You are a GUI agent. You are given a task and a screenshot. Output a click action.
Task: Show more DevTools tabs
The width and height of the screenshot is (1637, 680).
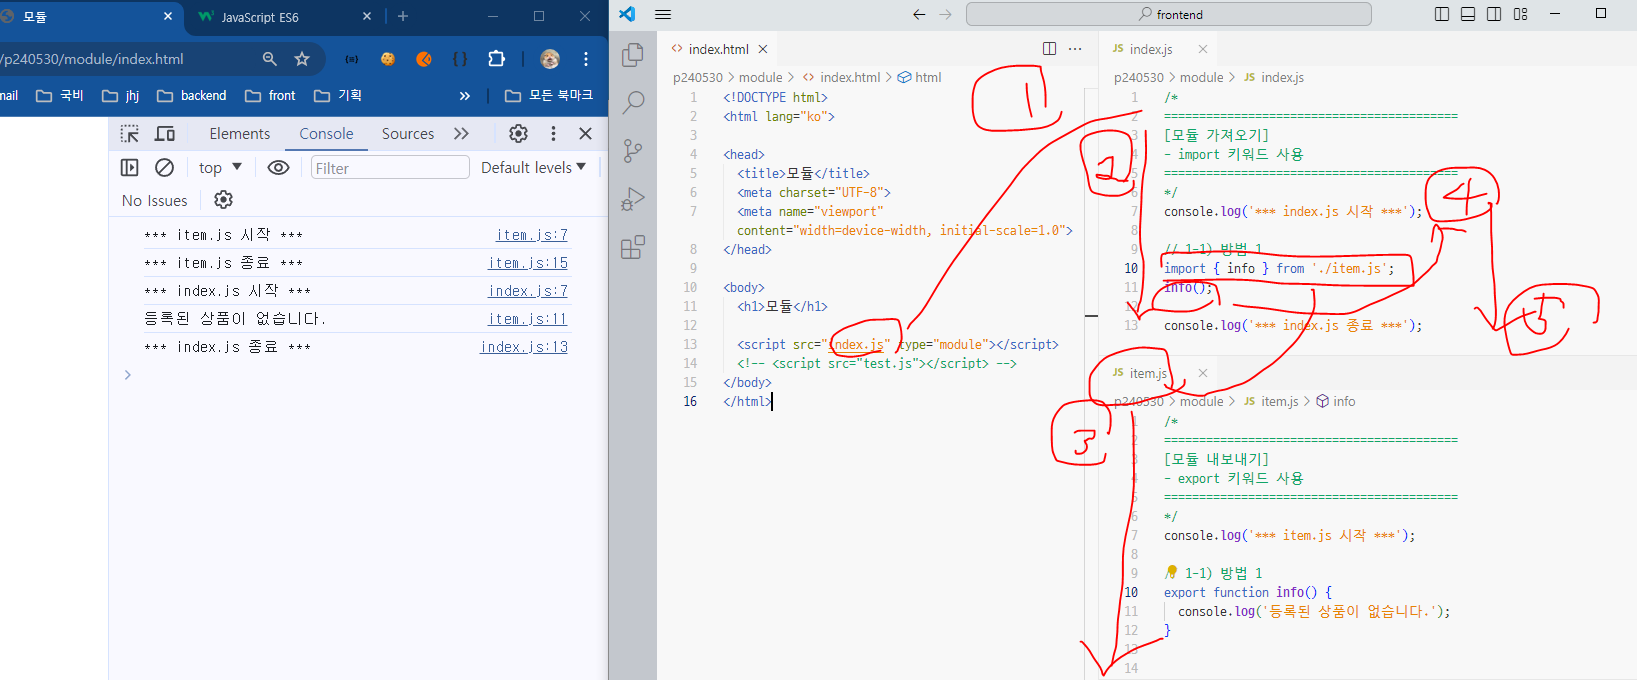coord(461,133)
